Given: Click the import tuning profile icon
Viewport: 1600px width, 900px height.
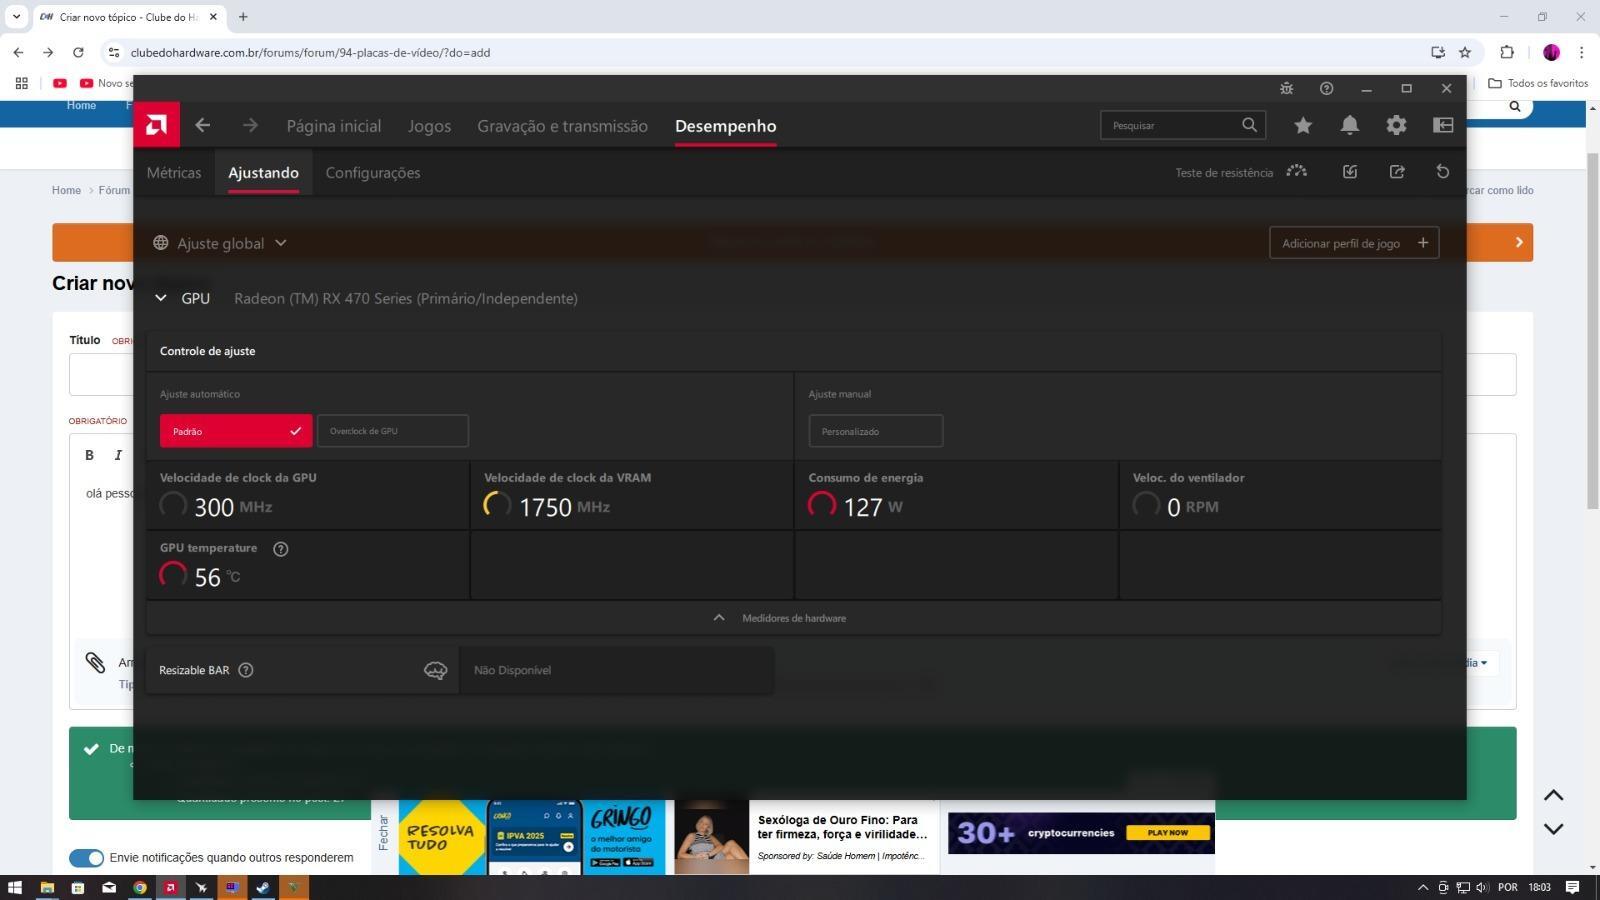Looking at the screenshot, I should click(x=1349, y=172).
